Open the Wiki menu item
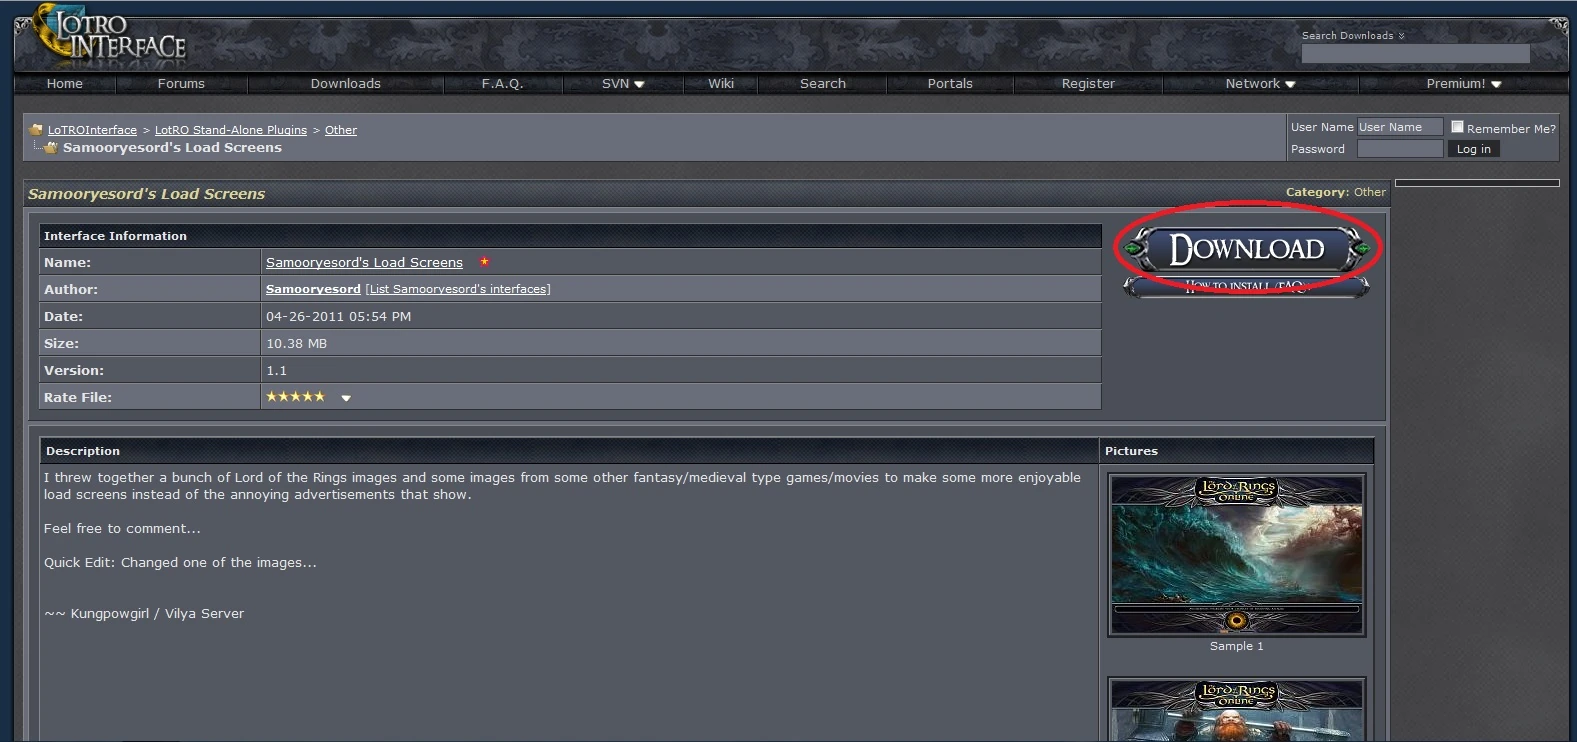 pos(721,84)
